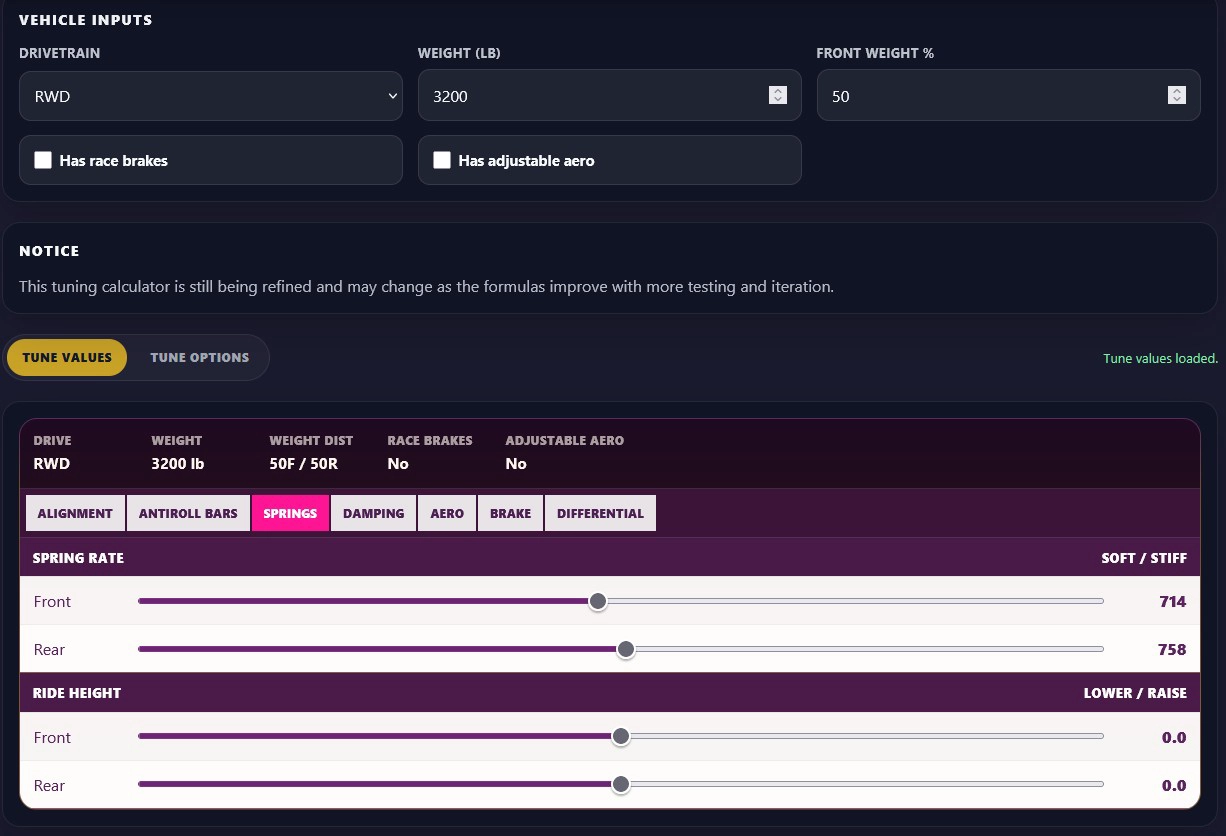
Task: Switch to Tune Options view
Action: (199, 357)
